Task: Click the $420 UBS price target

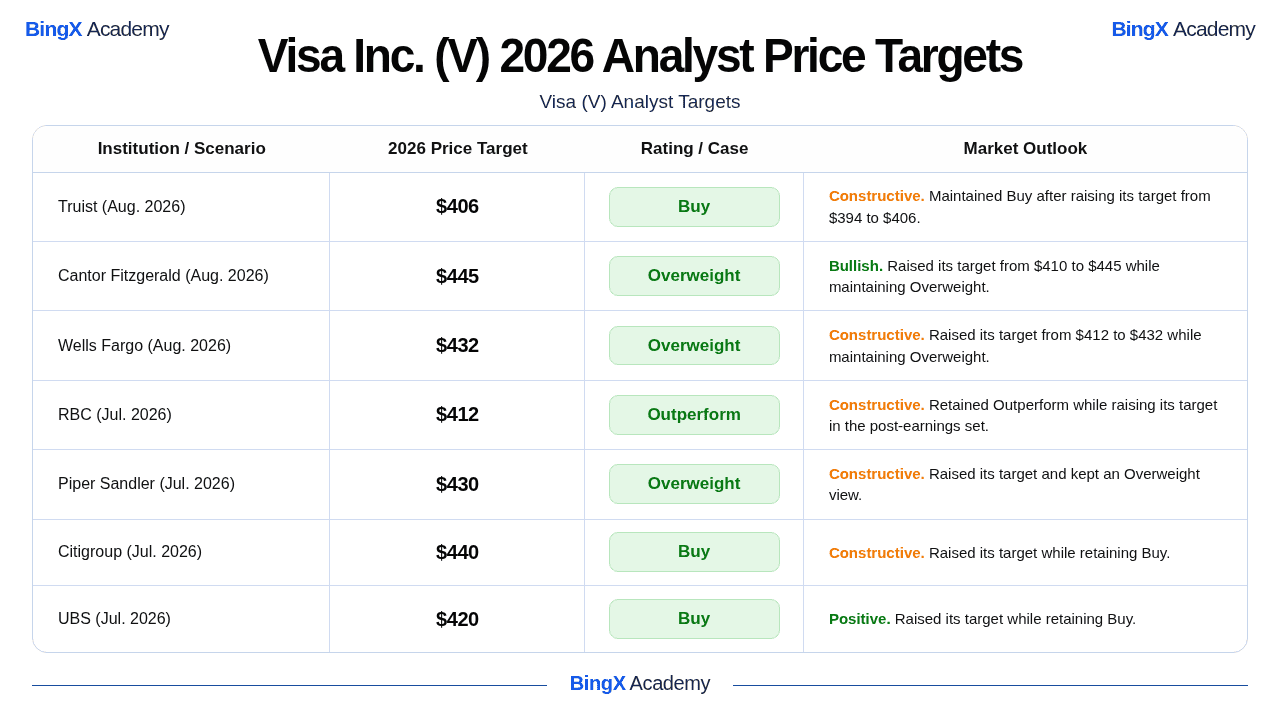Action: 457,619
